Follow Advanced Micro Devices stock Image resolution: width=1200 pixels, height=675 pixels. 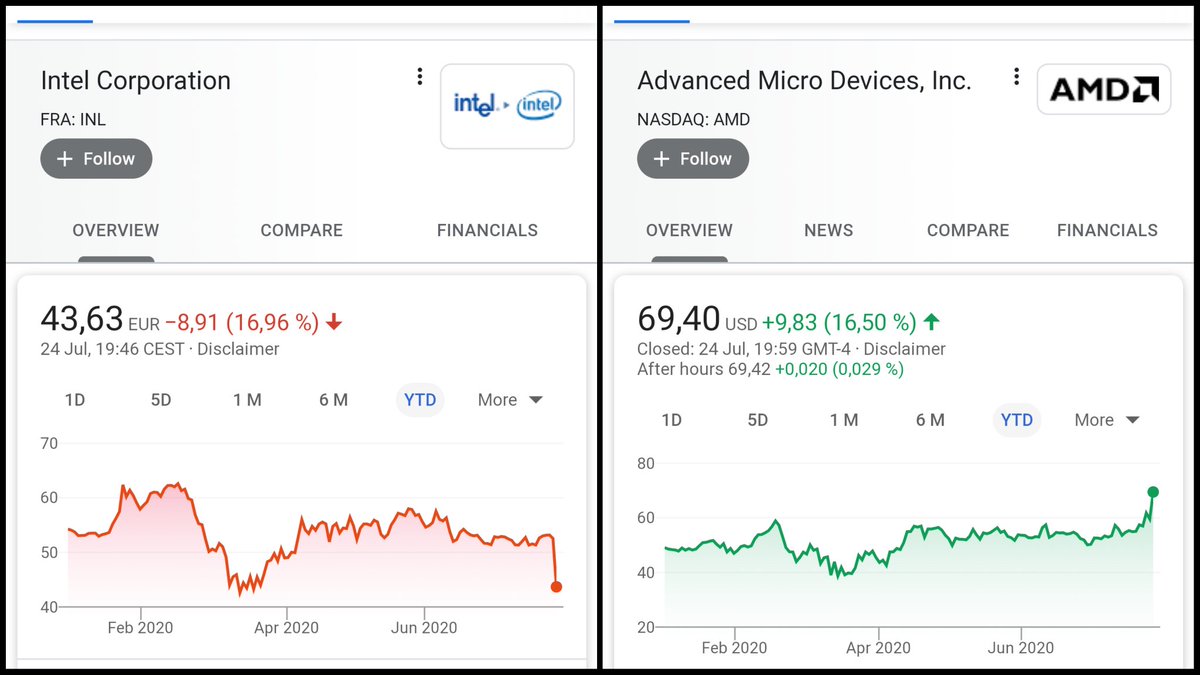693,159
